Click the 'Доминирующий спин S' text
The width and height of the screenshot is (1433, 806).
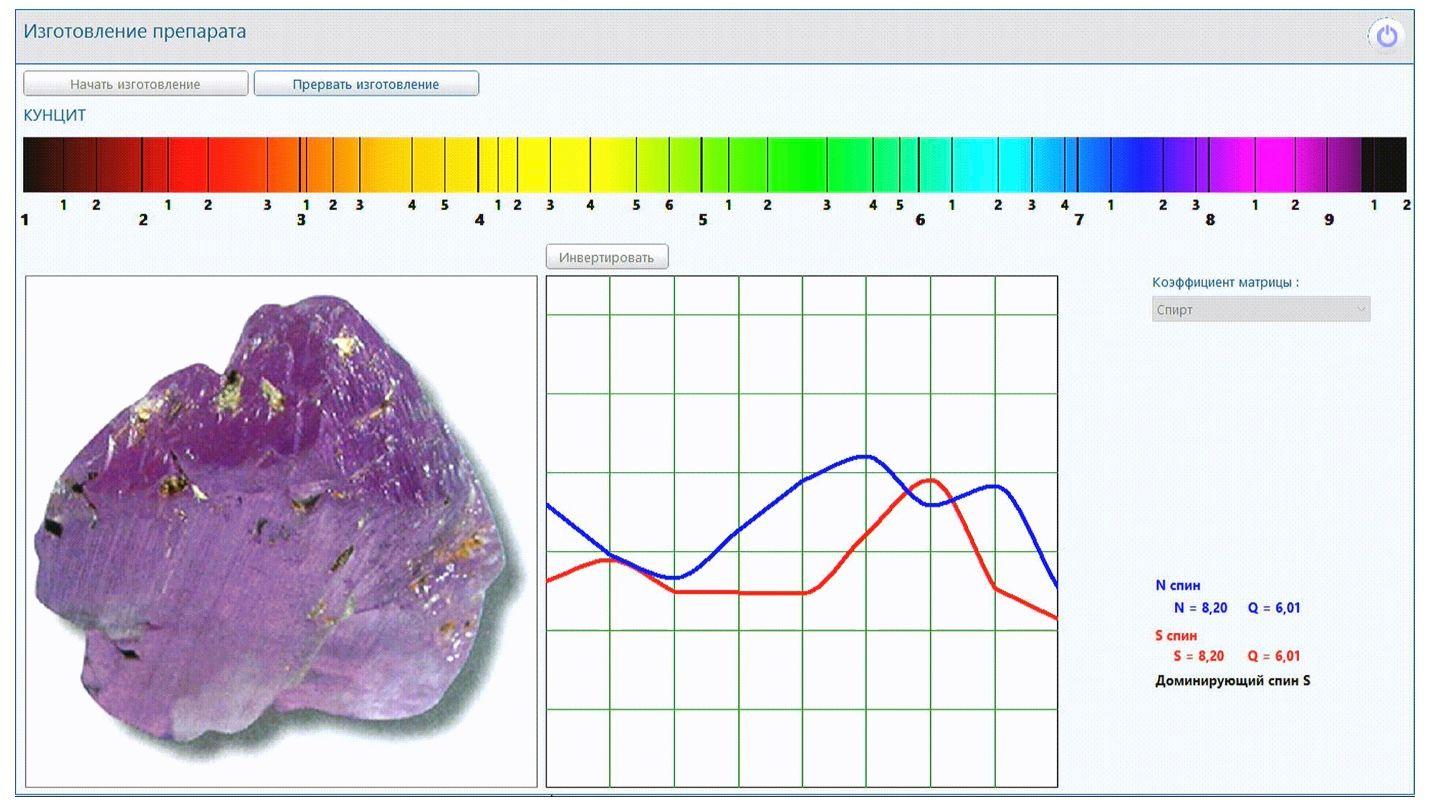[x=1232, y=681]
